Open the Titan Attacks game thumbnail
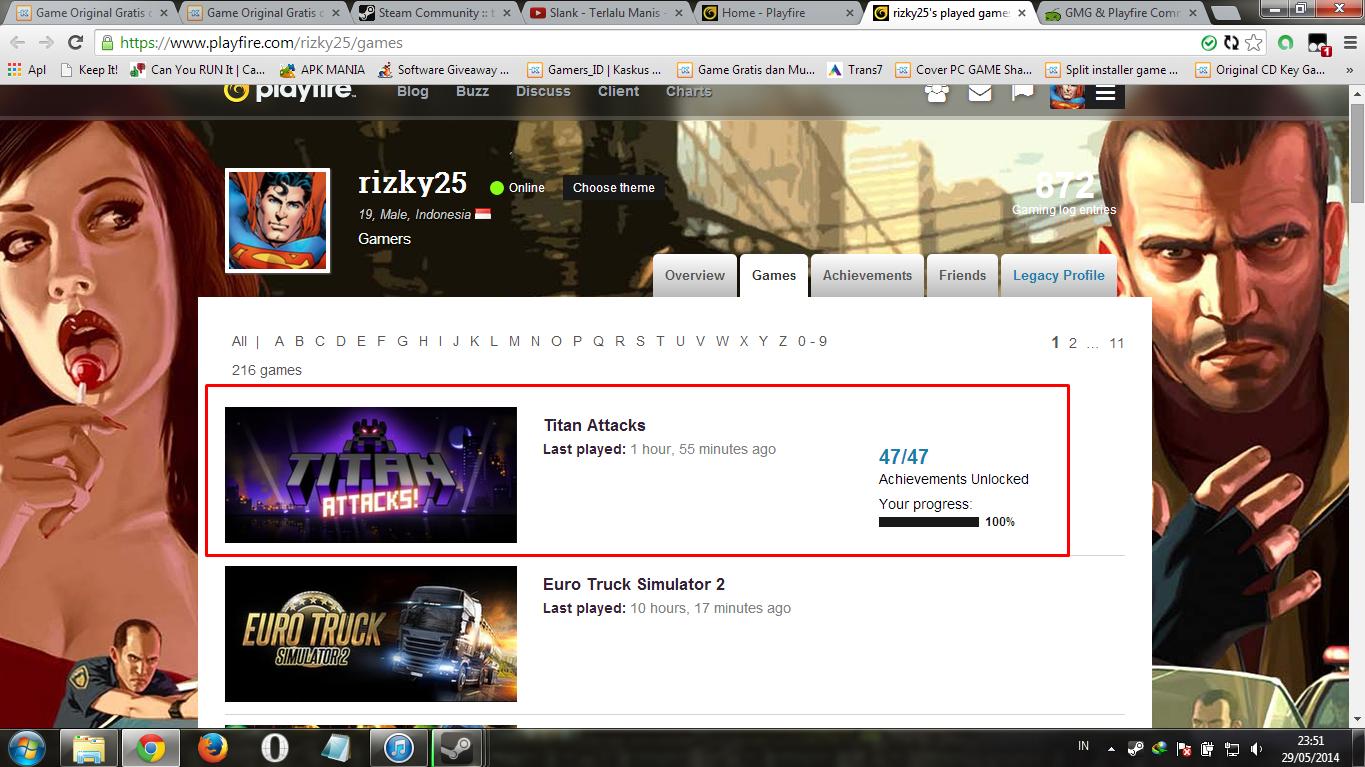This screenshot has height=767, width=1365. pyautogui.click(x=371, y=475)
